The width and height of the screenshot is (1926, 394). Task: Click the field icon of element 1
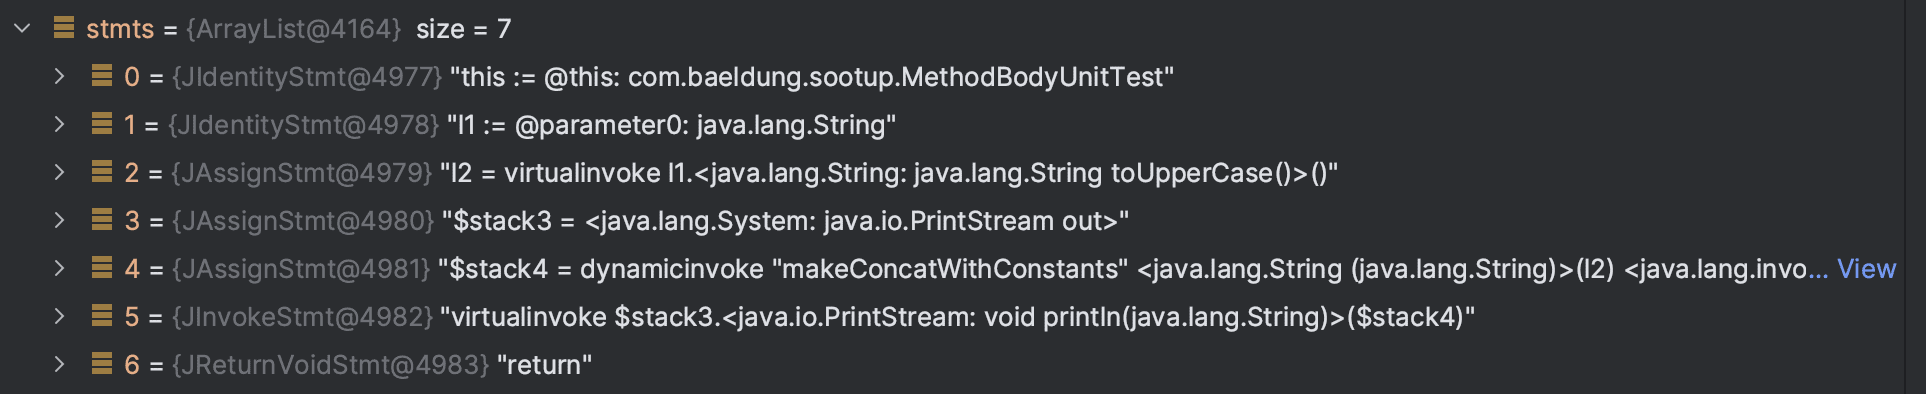click(x=102, y=124)
